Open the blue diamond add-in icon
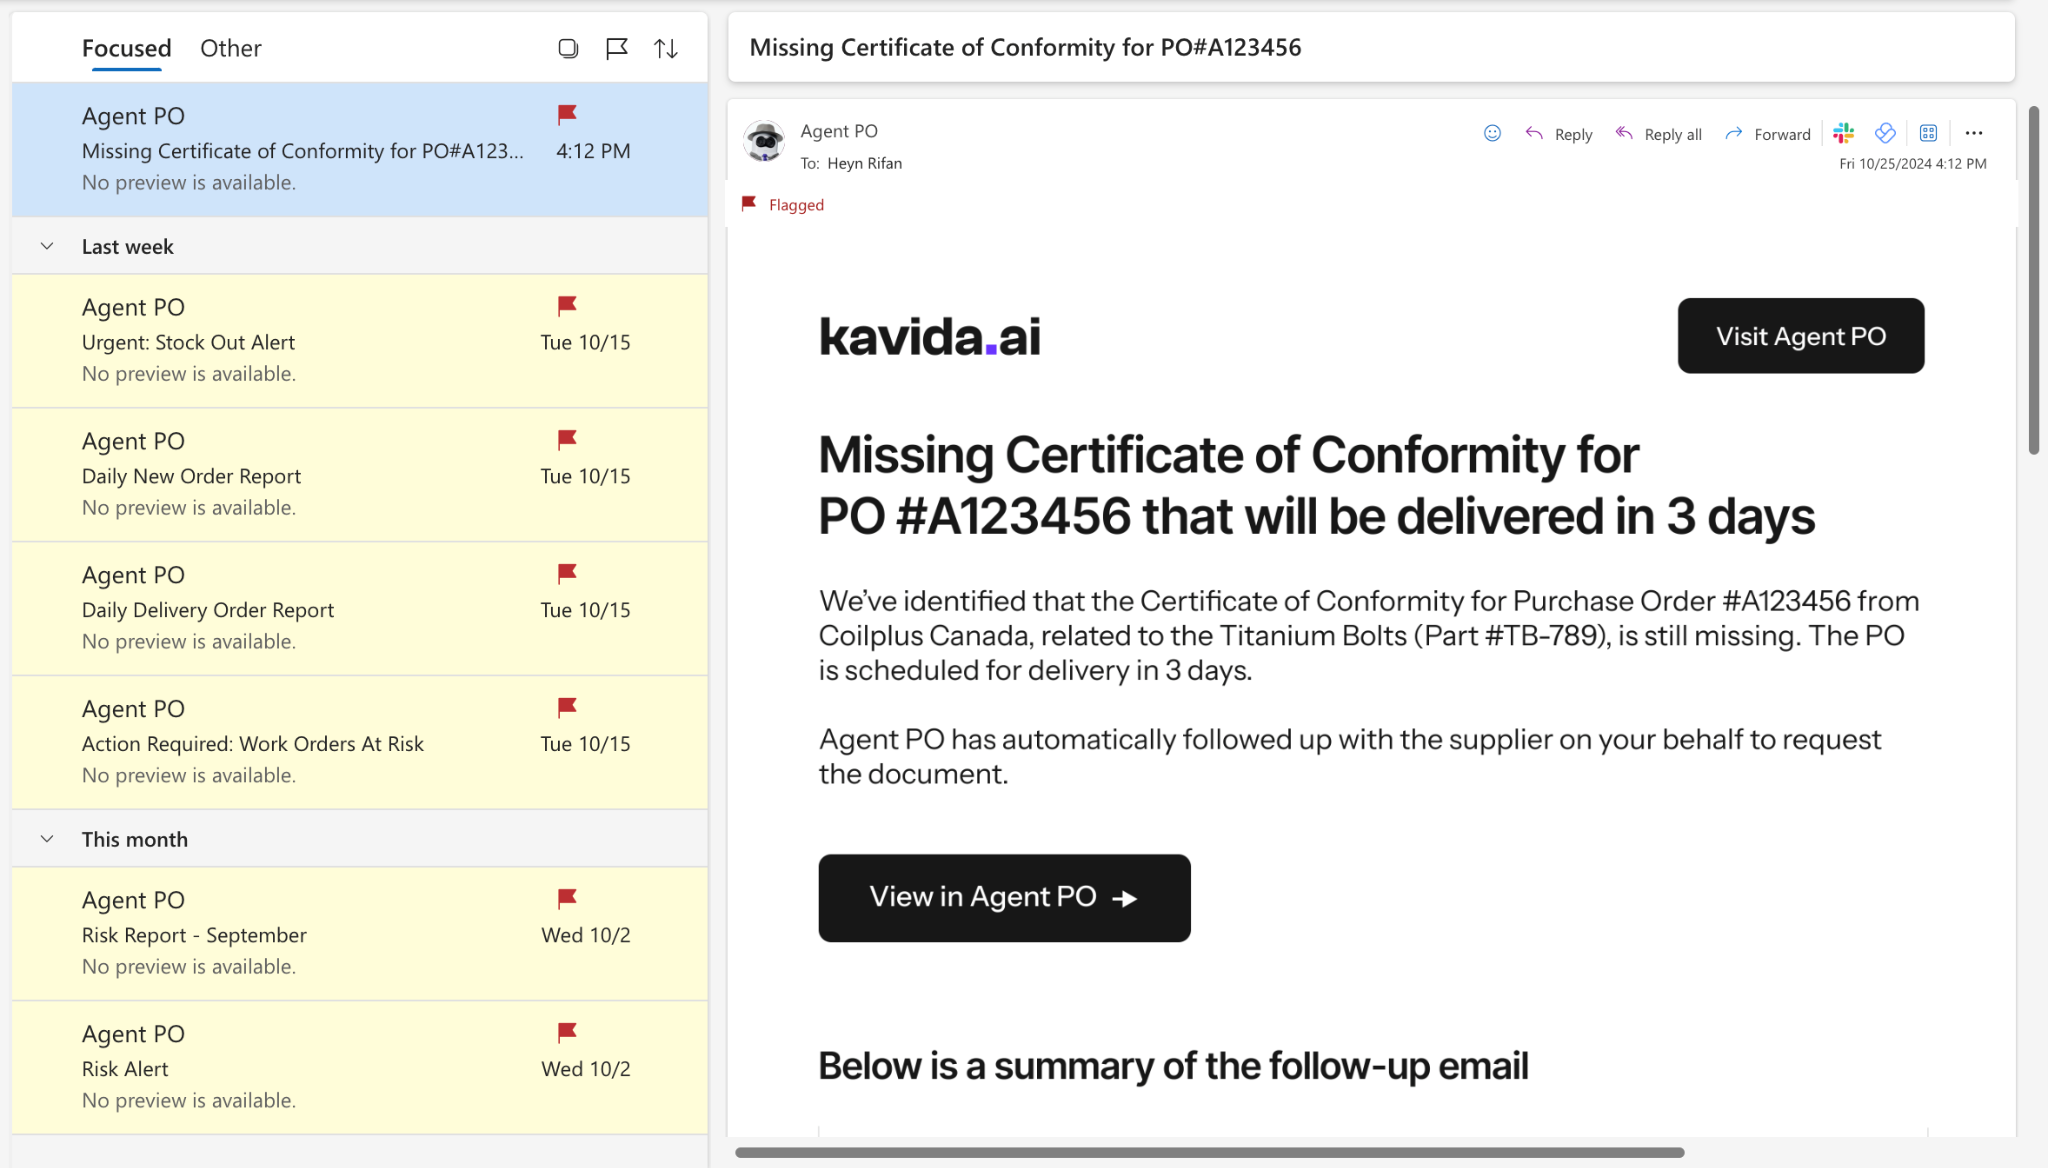2048x1168 pixels. [x=1885, y=133]
